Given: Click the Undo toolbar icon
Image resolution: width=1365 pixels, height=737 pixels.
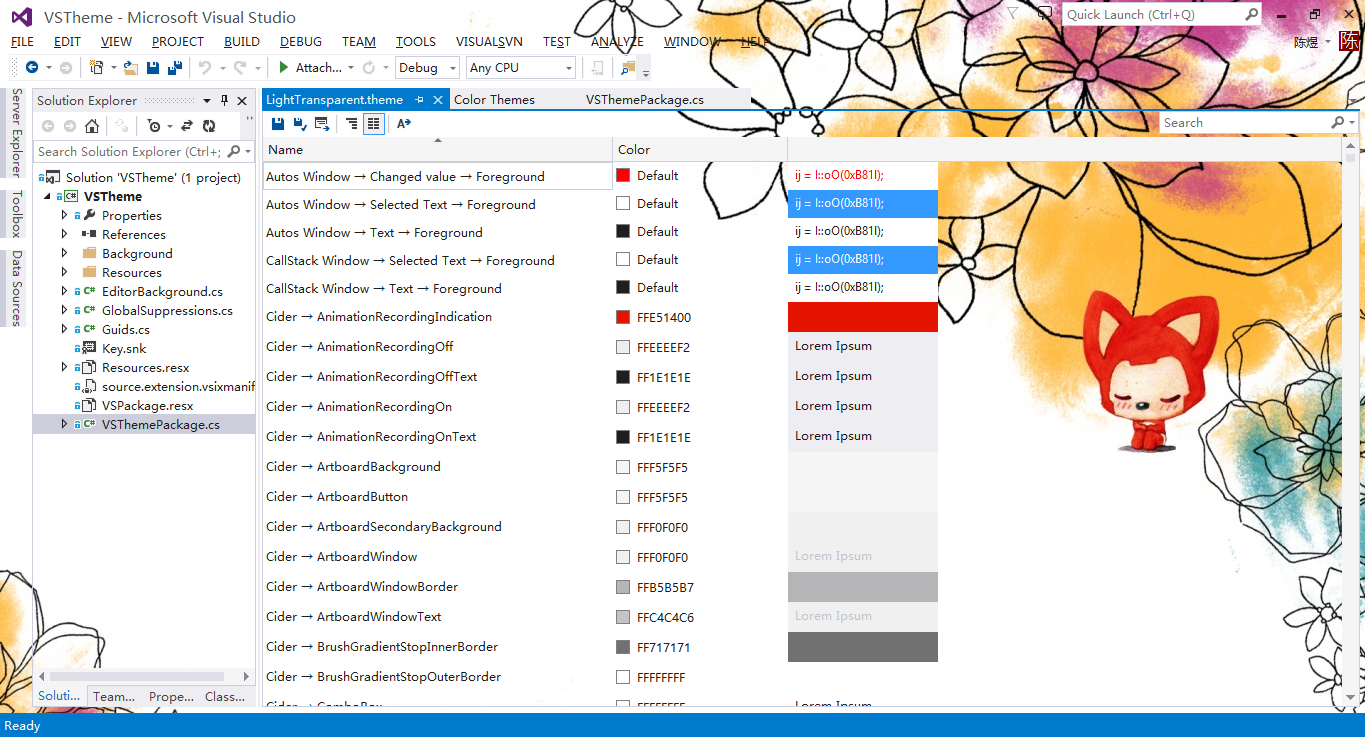Looking at the screenshot, I should click(x=205, y=67).
